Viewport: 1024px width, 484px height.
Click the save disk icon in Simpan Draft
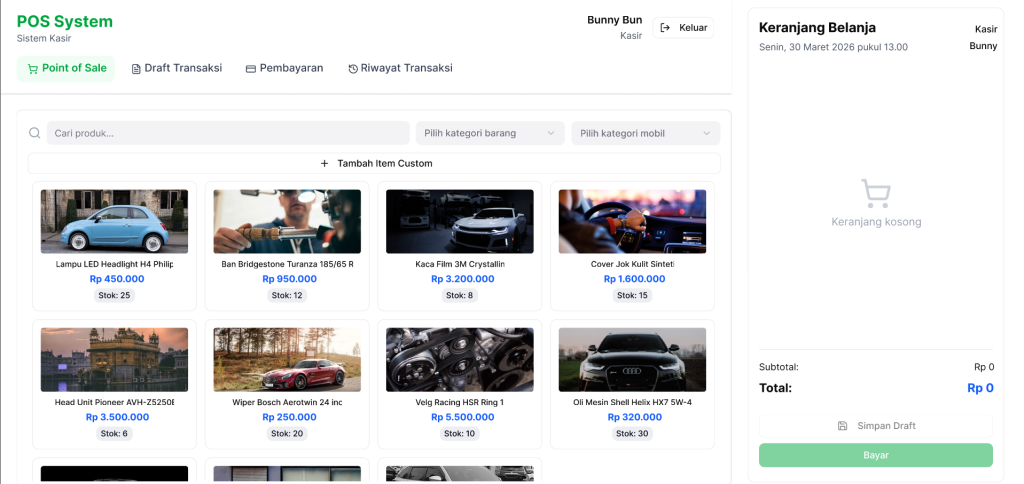(842, 426)
